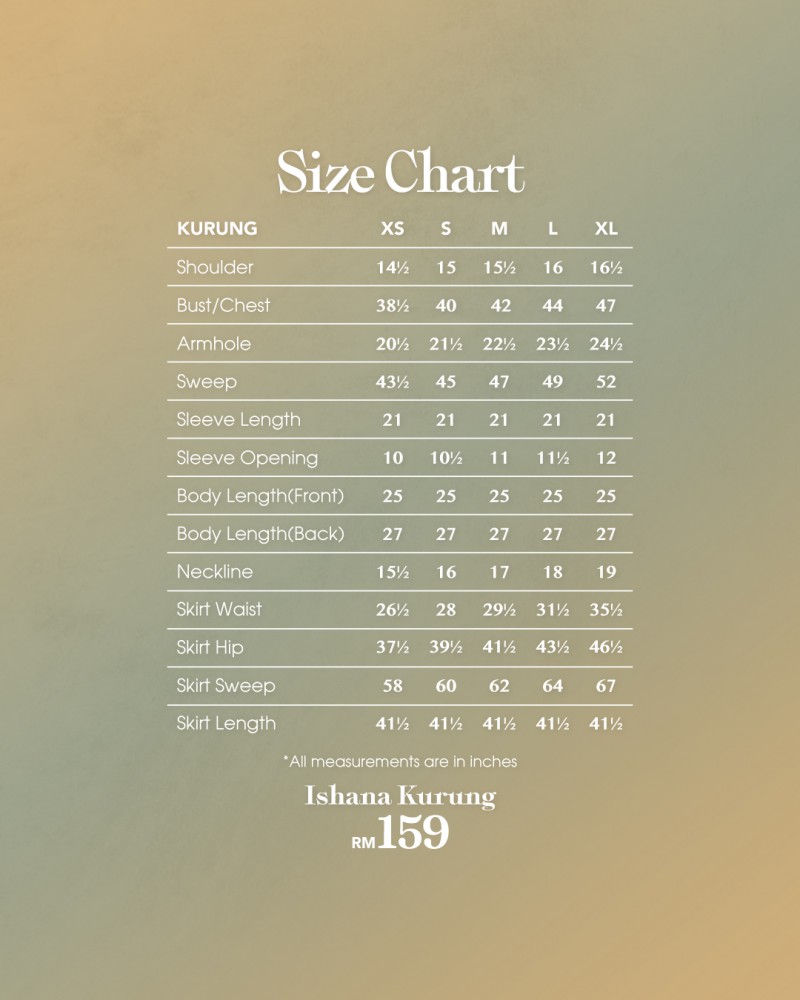Click the L size column header

[x=552, y=228]
